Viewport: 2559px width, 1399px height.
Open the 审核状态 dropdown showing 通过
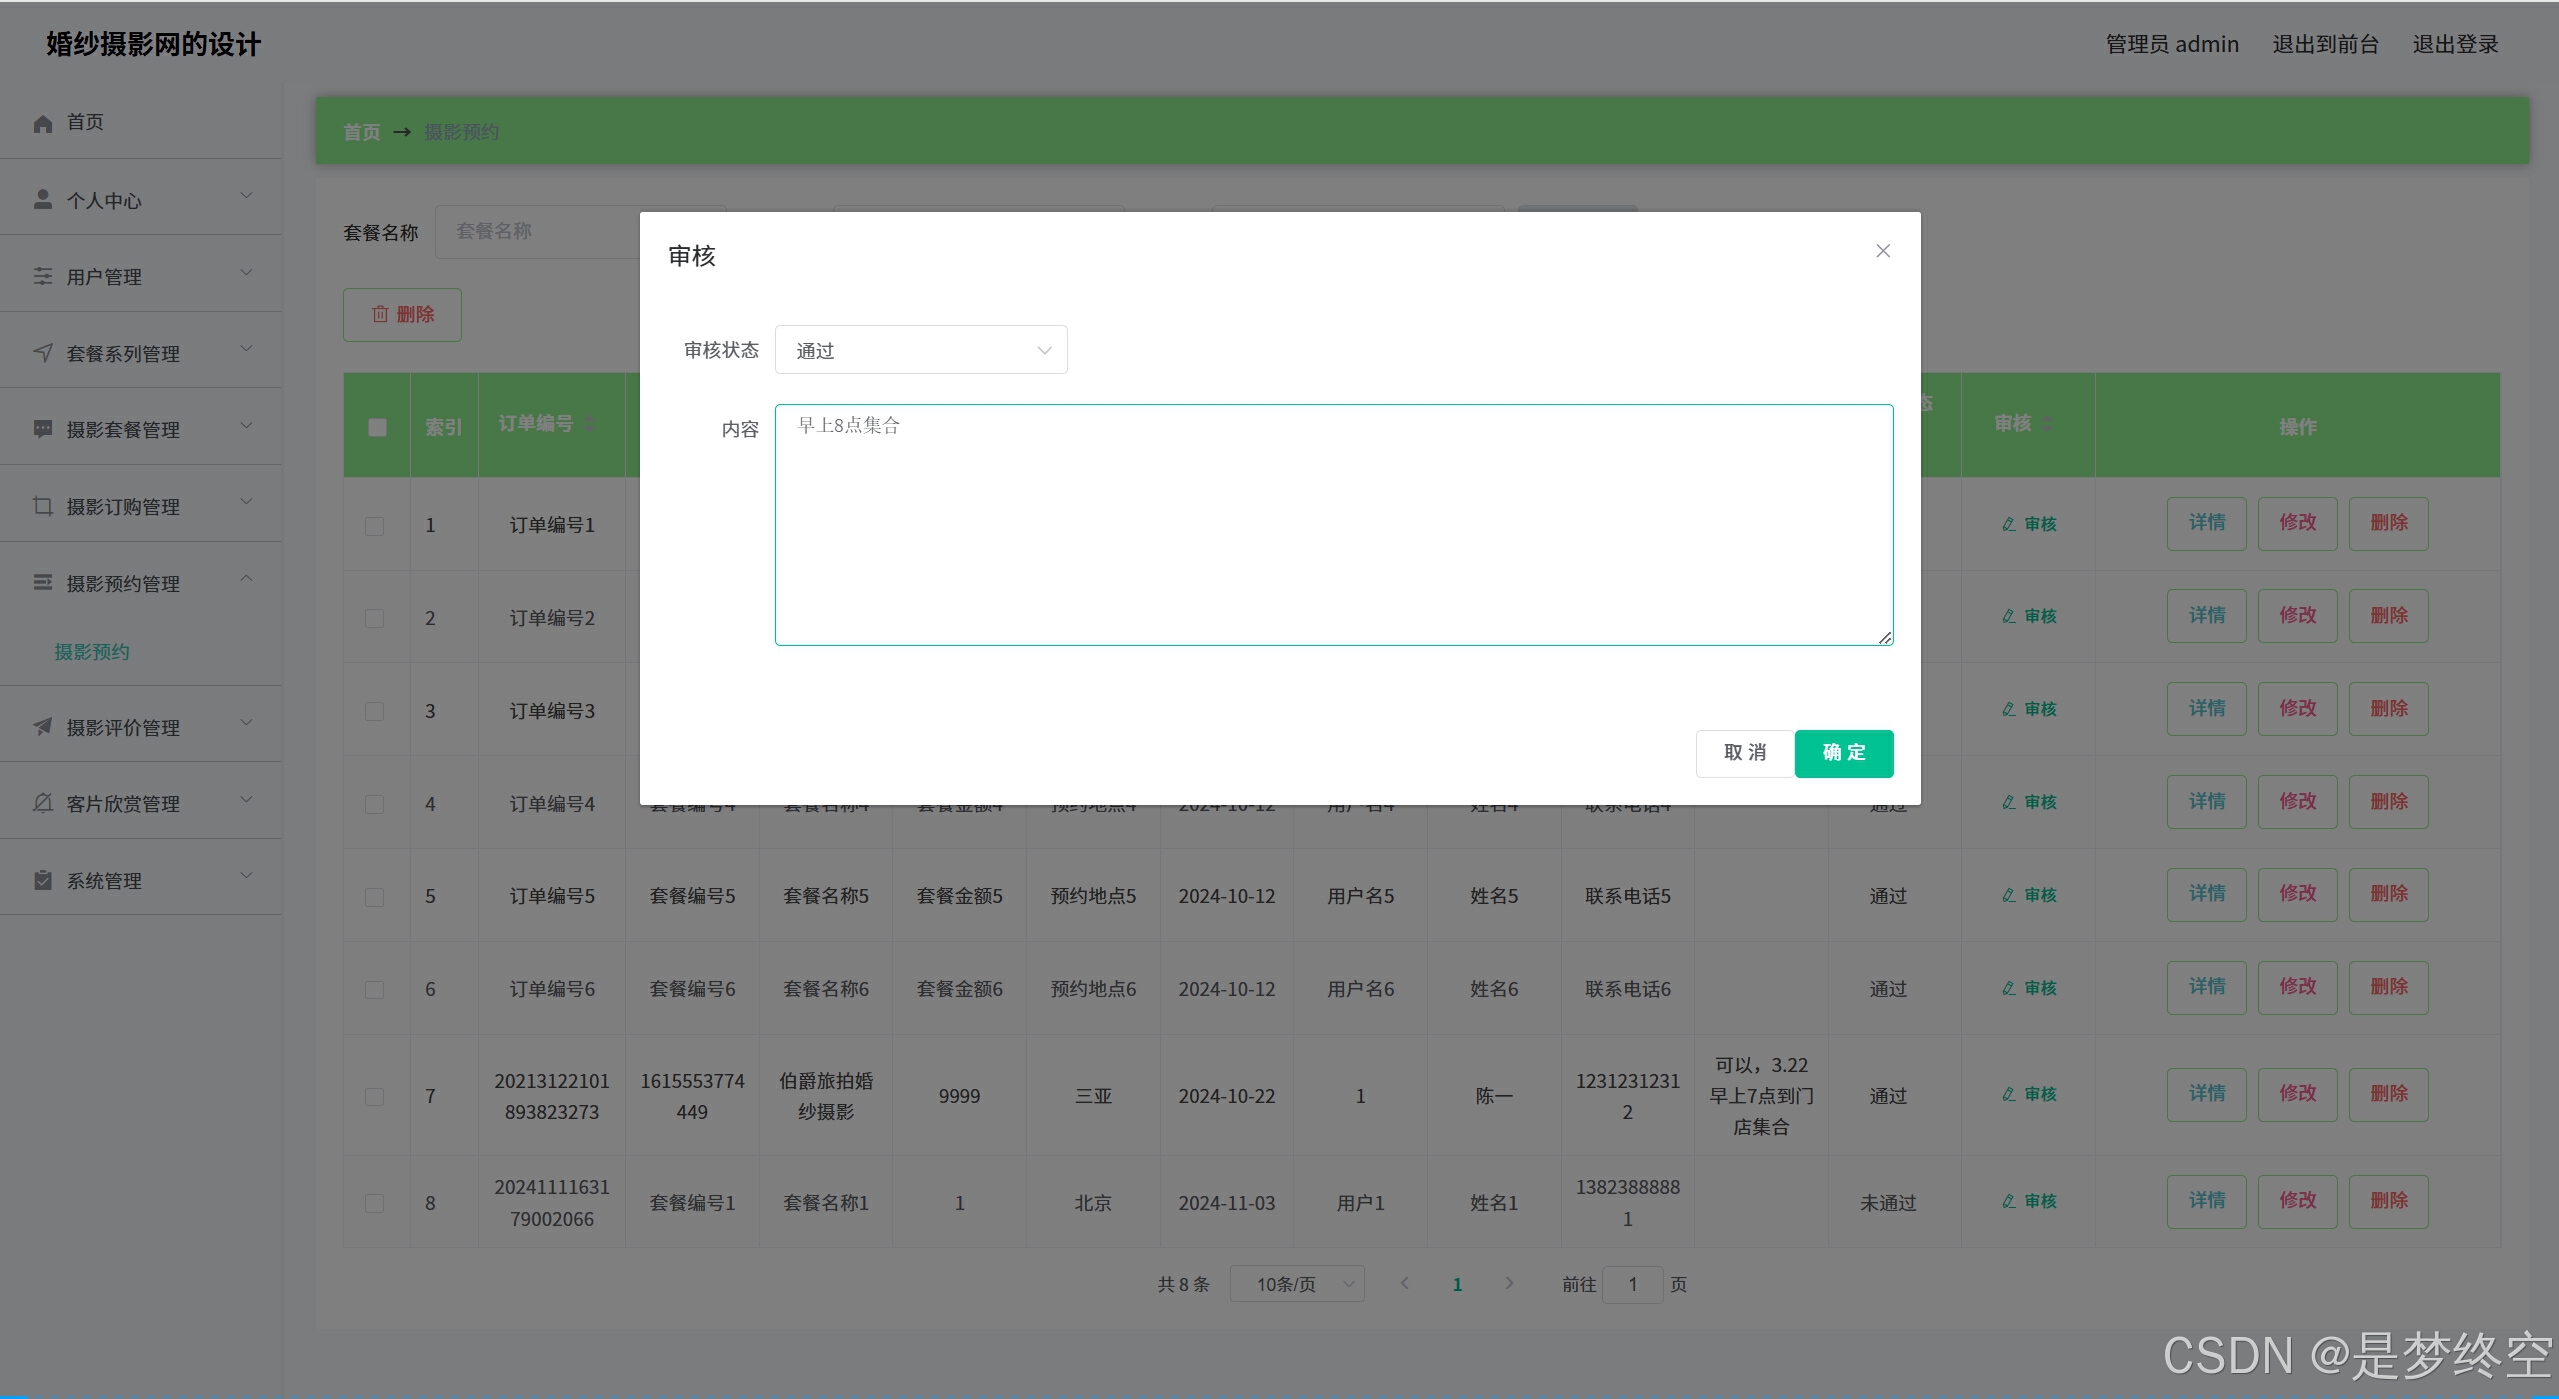coord(920,350)
